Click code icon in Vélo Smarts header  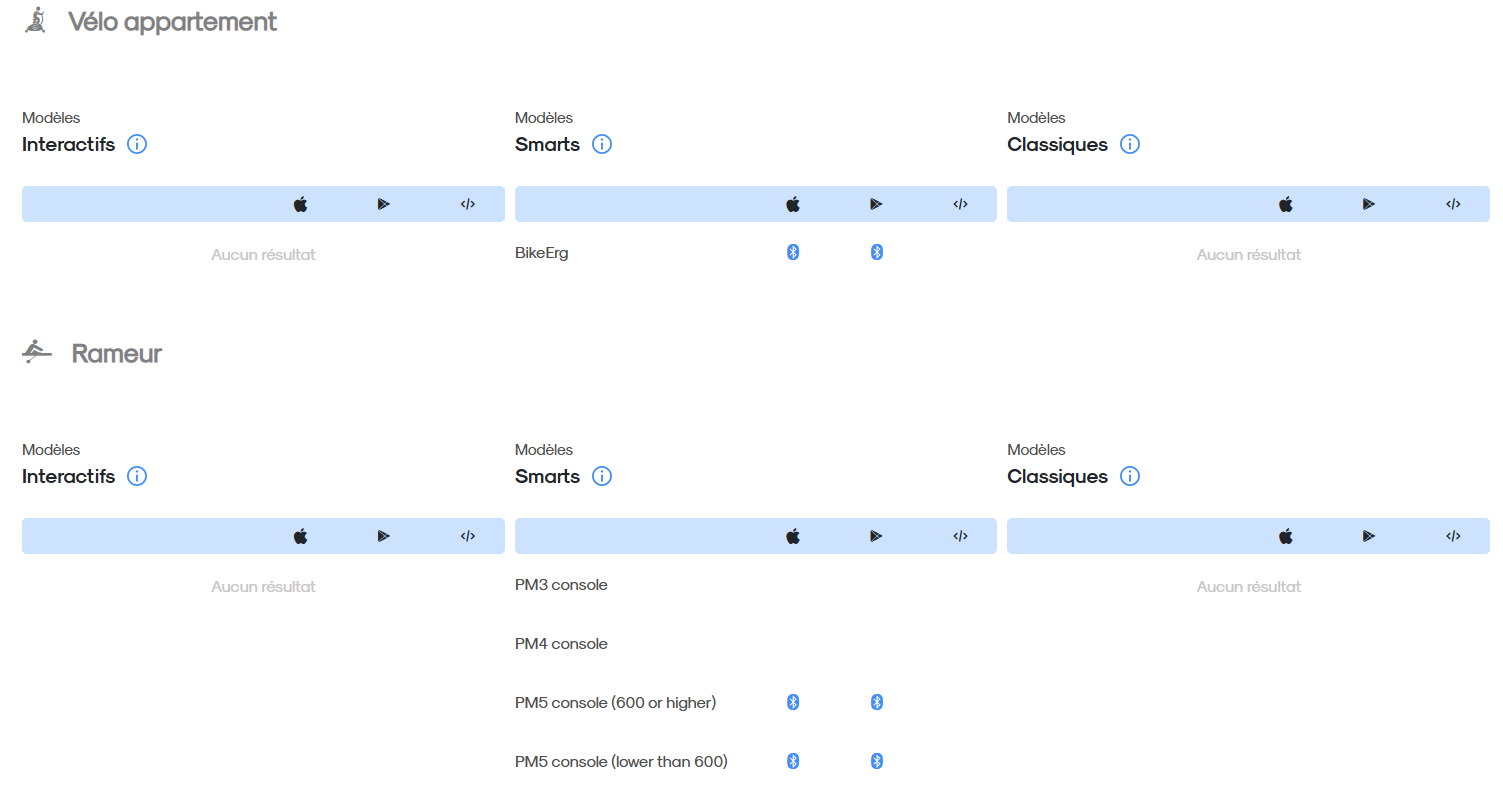[960, 204]
